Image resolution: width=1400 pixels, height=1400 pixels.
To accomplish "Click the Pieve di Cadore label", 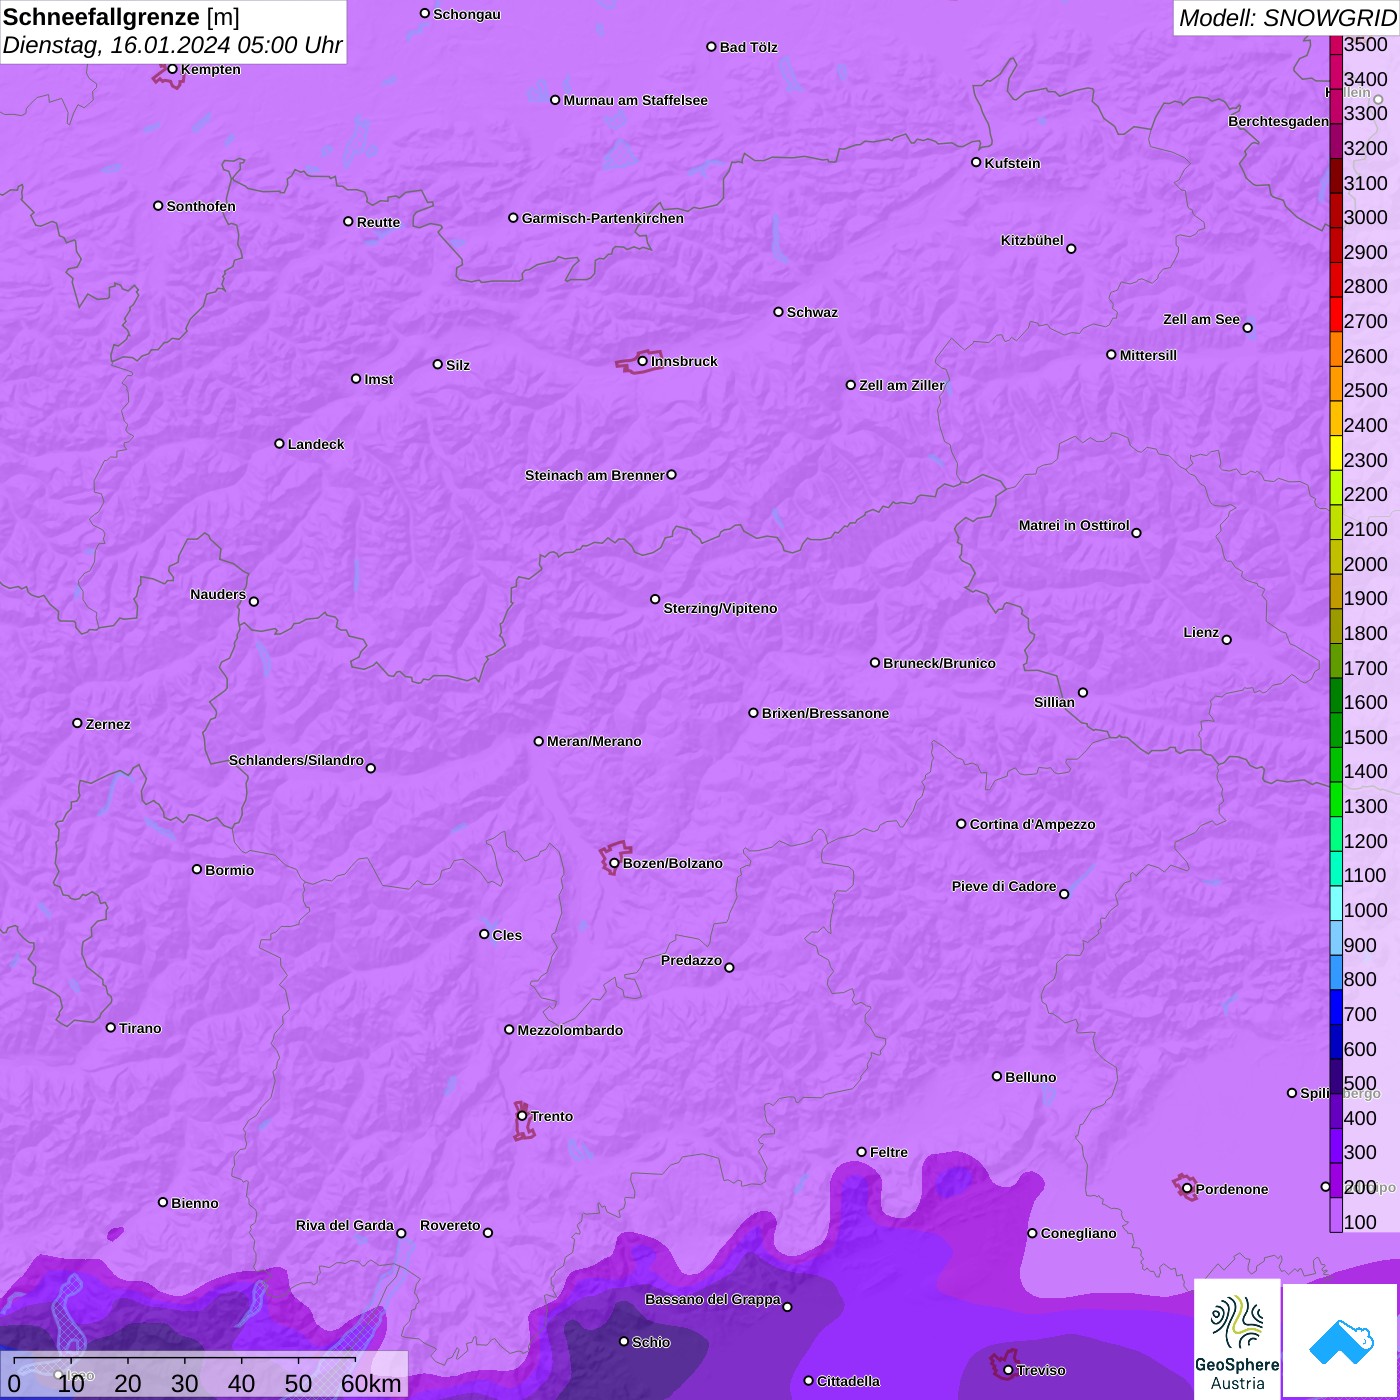I will pos(1004,886).
